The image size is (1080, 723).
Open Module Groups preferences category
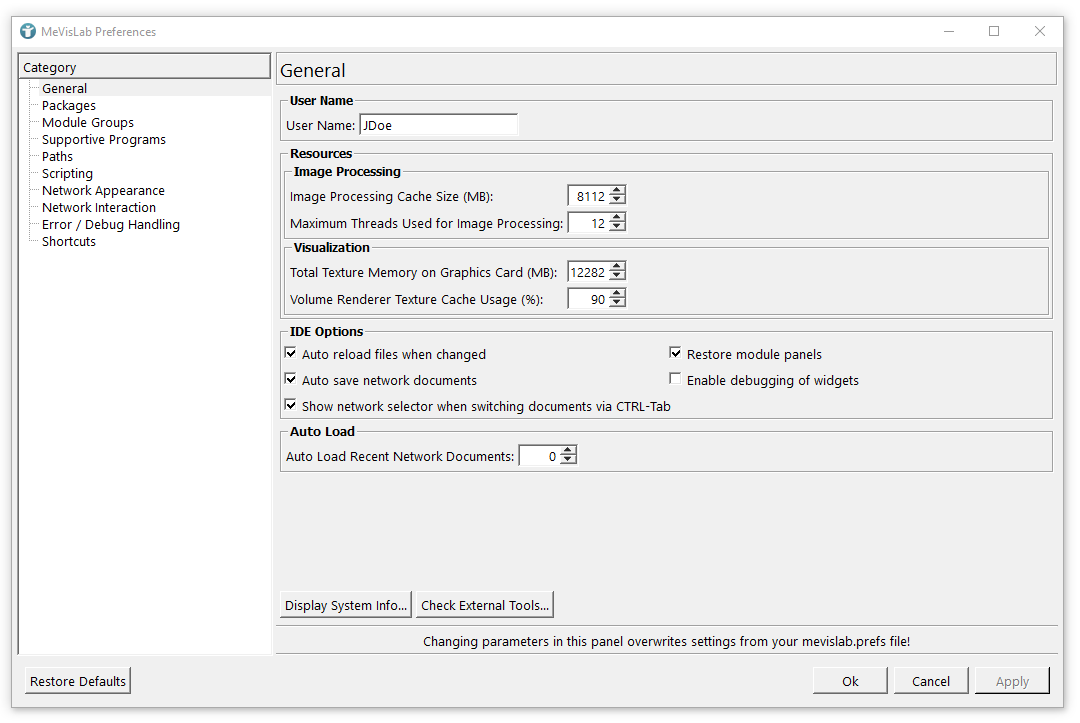(88, 123)
